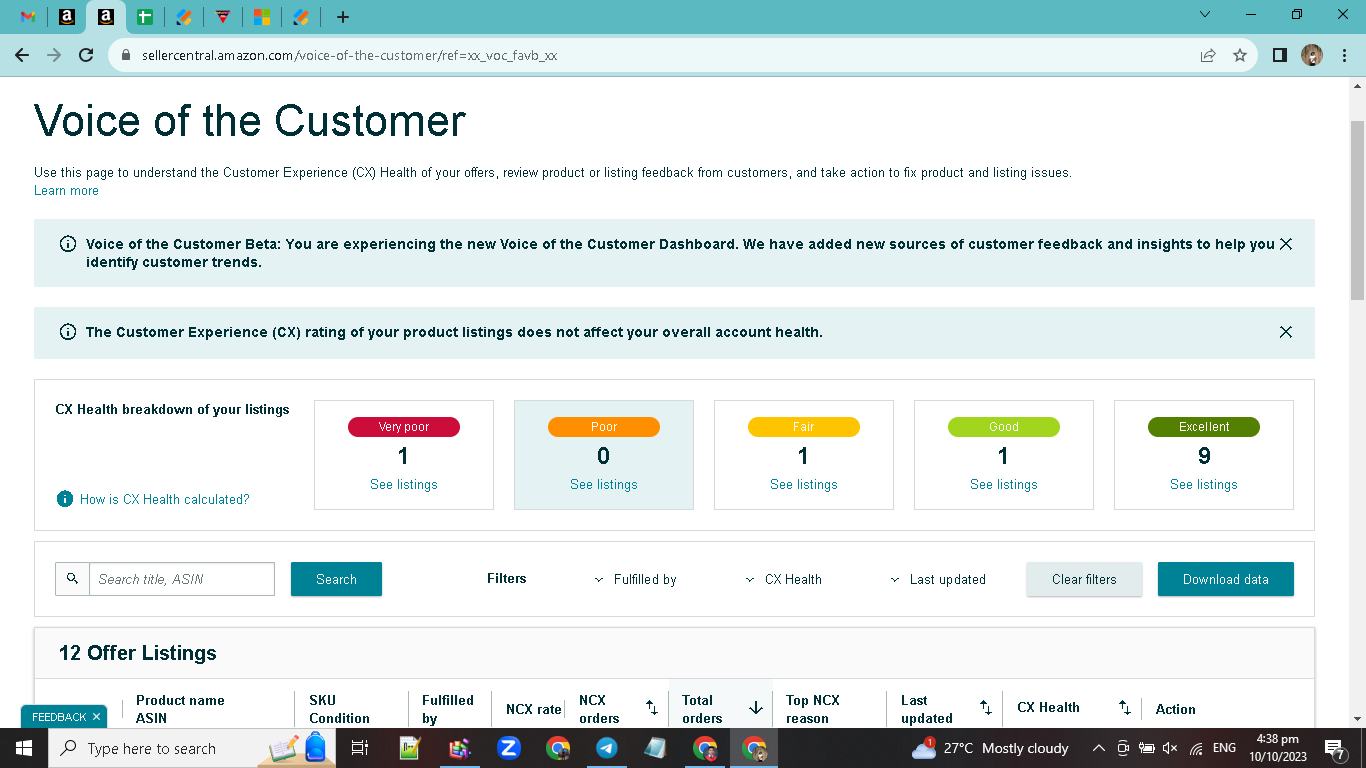Click Clear filters
This screenshot has width=1366, height=768.
[1084, 579]
